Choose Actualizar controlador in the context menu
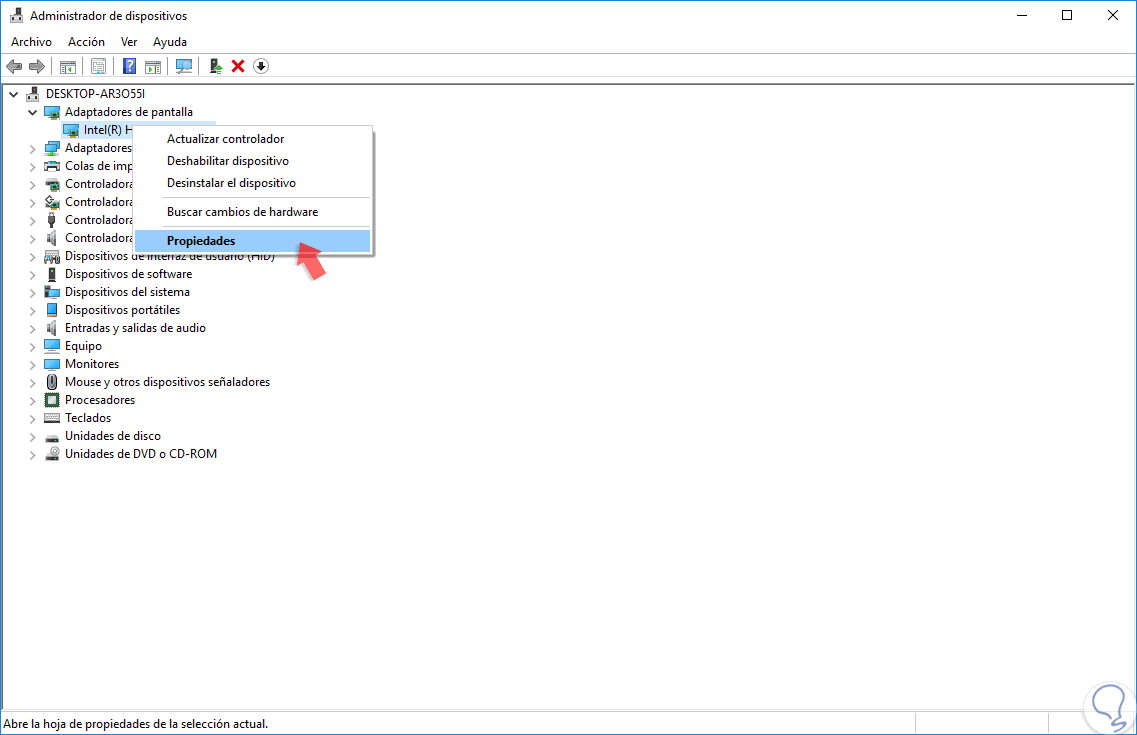Image resolution: width=1137 pixels, height=735 pixels. [253, 139]
